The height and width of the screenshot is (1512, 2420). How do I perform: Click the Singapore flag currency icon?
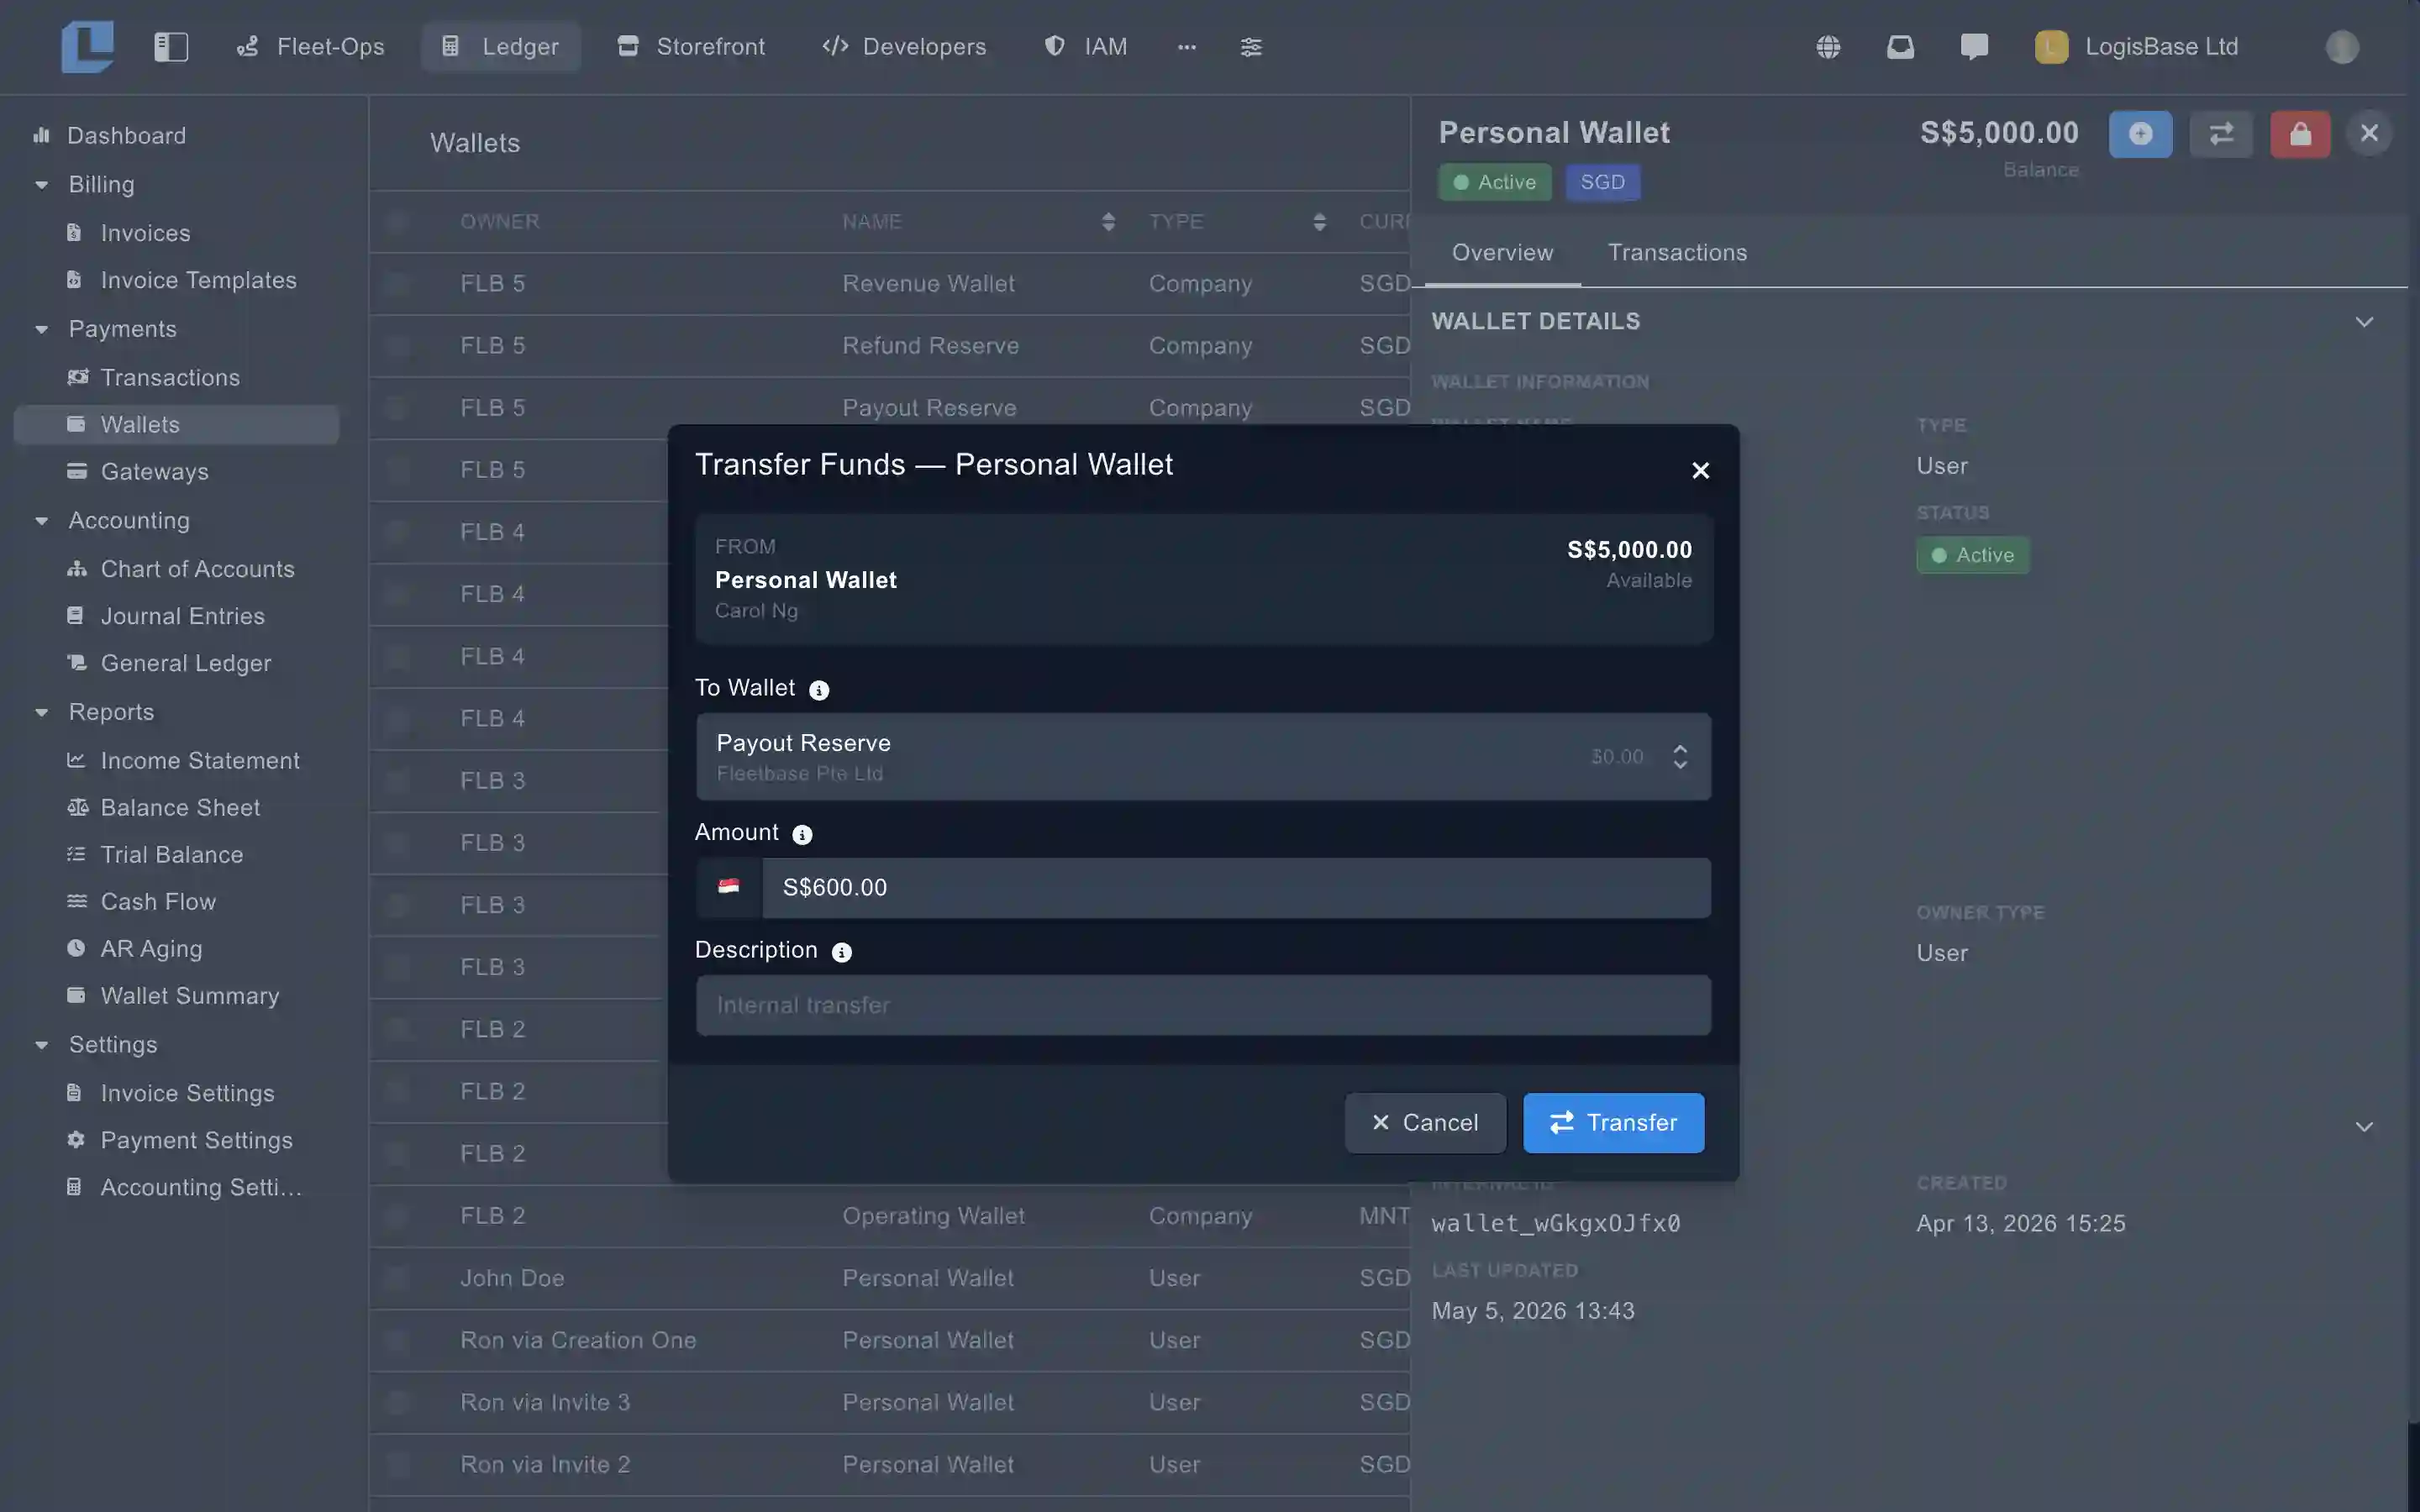(x=729, y=887)
